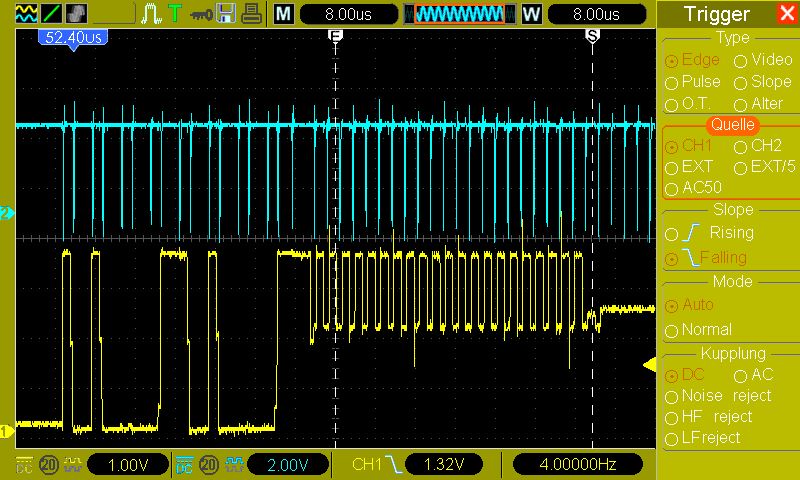Set trigger mode to Auto

pyautogui.click(x=689, y=305)
